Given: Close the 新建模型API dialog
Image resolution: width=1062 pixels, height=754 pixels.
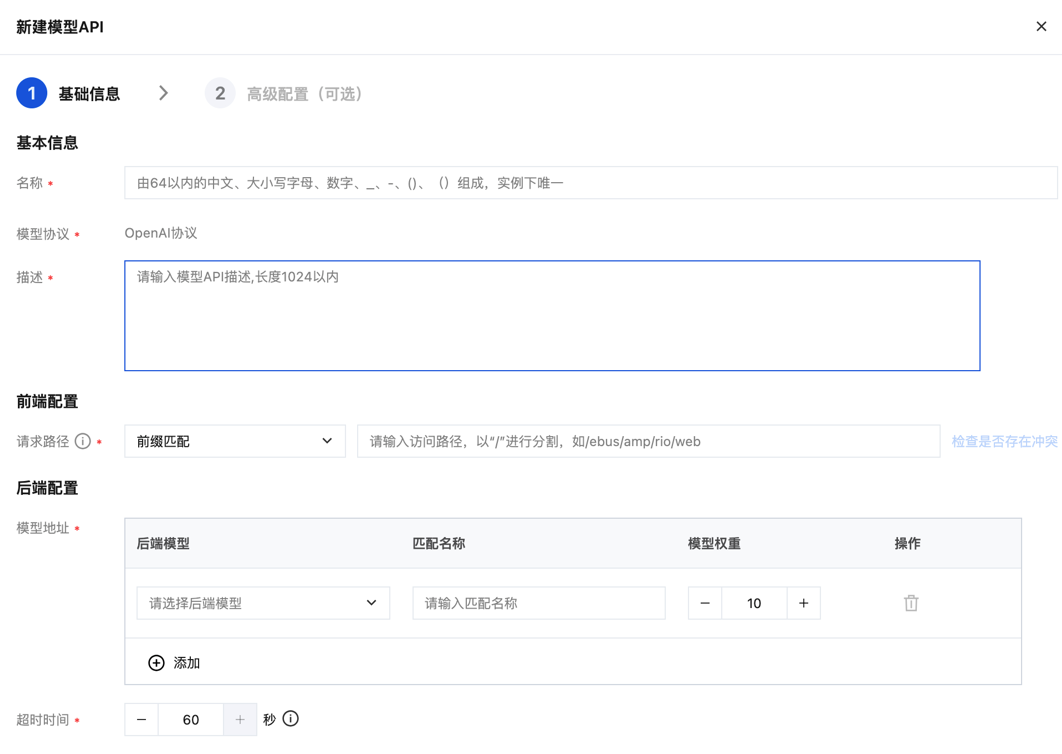Looking at the screenshot, I should [x=1041, y=26].
